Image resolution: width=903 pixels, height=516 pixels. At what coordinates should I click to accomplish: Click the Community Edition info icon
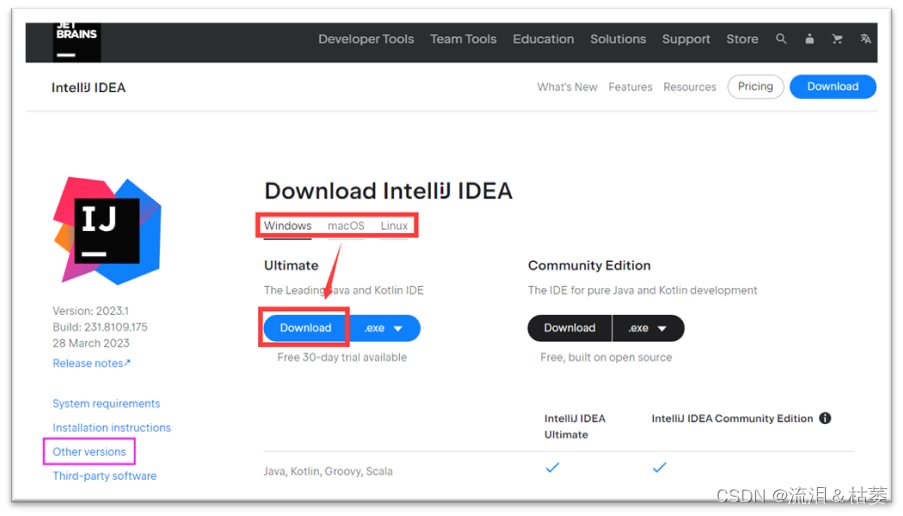825,418
